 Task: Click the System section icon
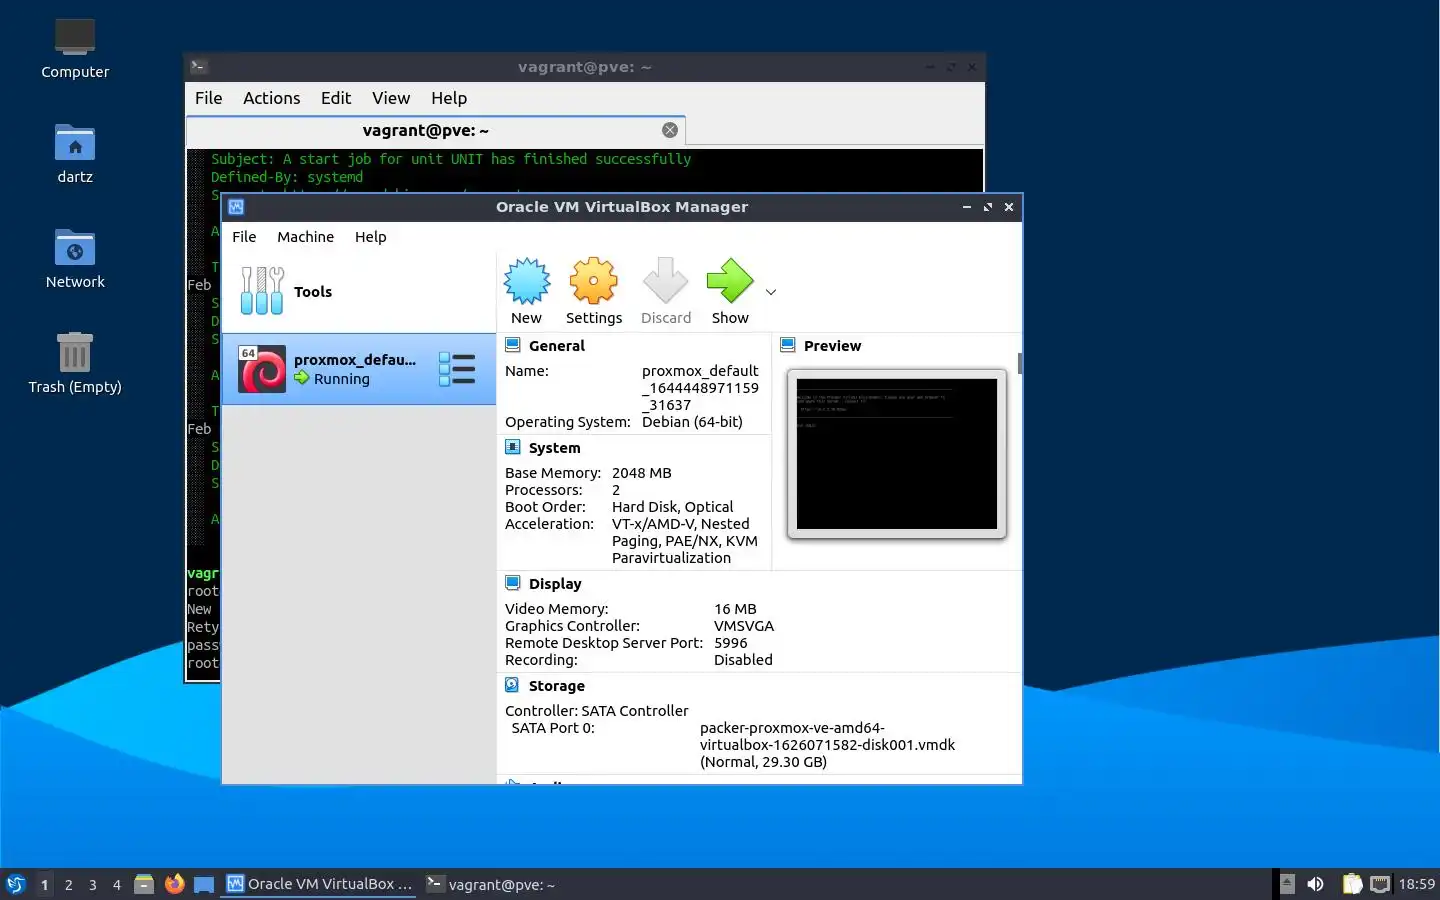pos(513,447)
